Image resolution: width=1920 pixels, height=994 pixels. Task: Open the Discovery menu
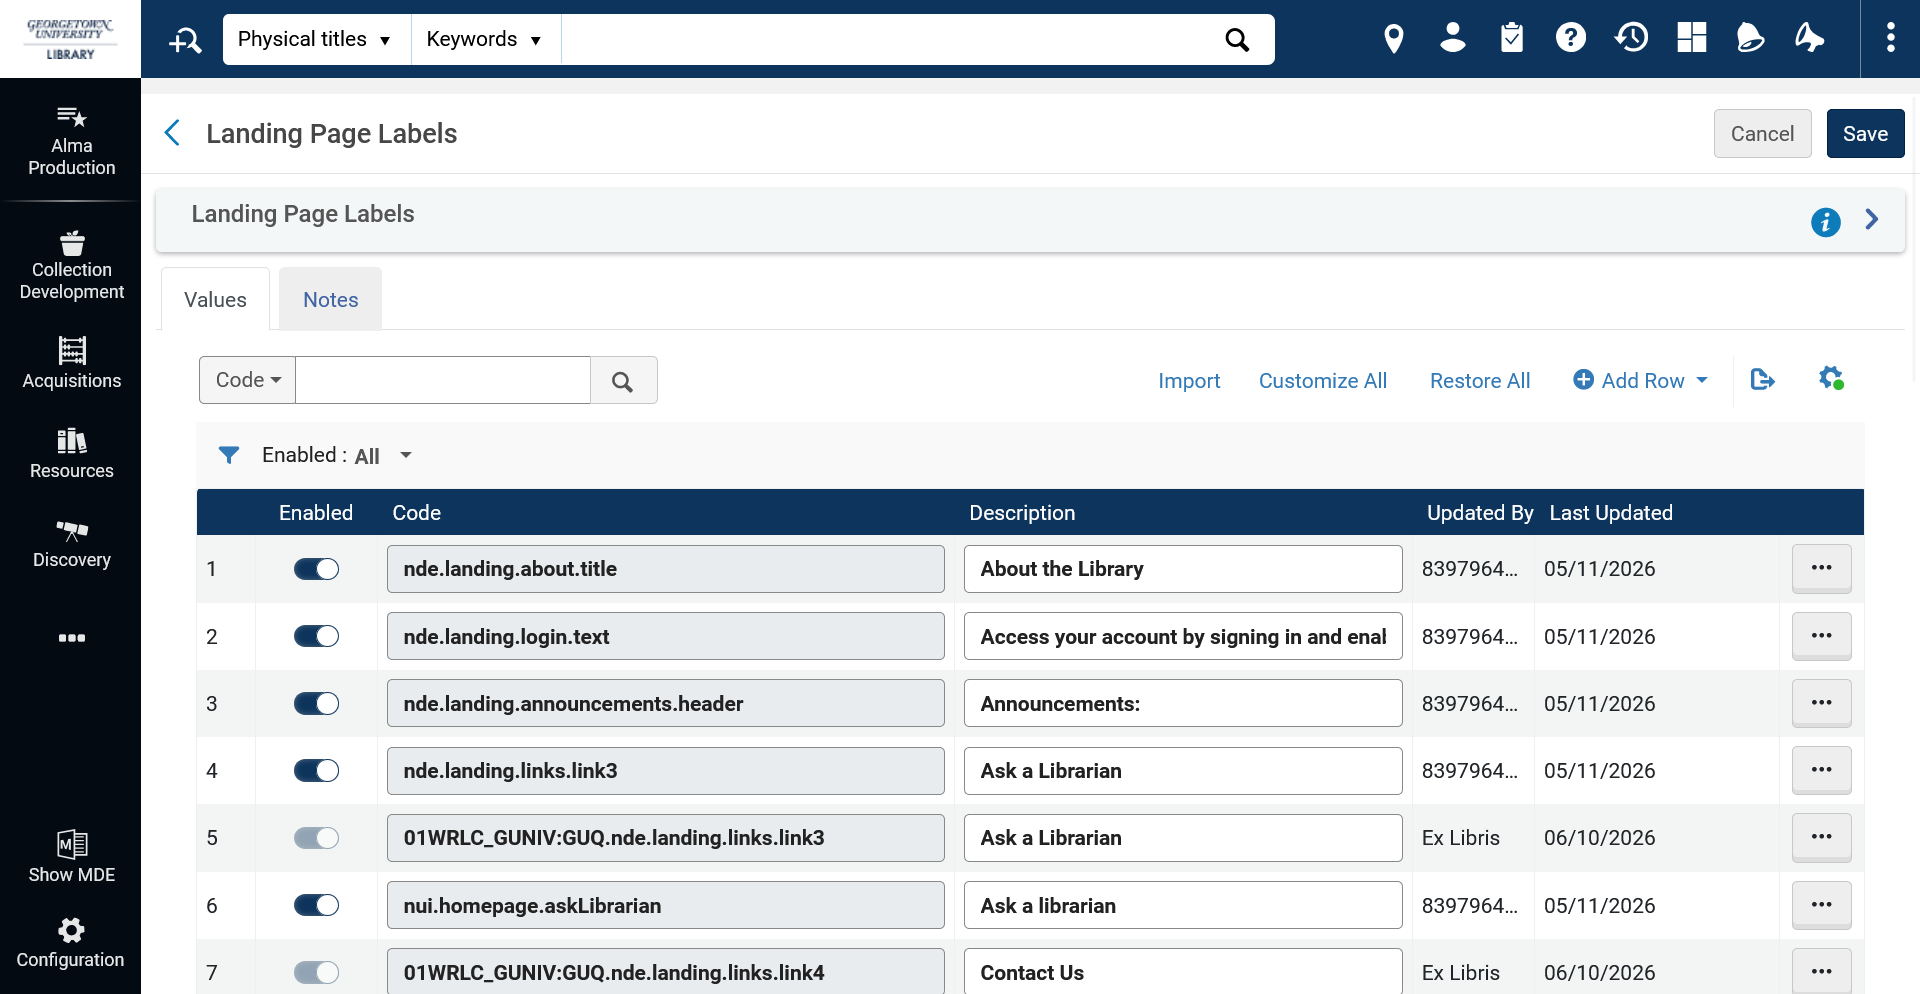(71, 543)
